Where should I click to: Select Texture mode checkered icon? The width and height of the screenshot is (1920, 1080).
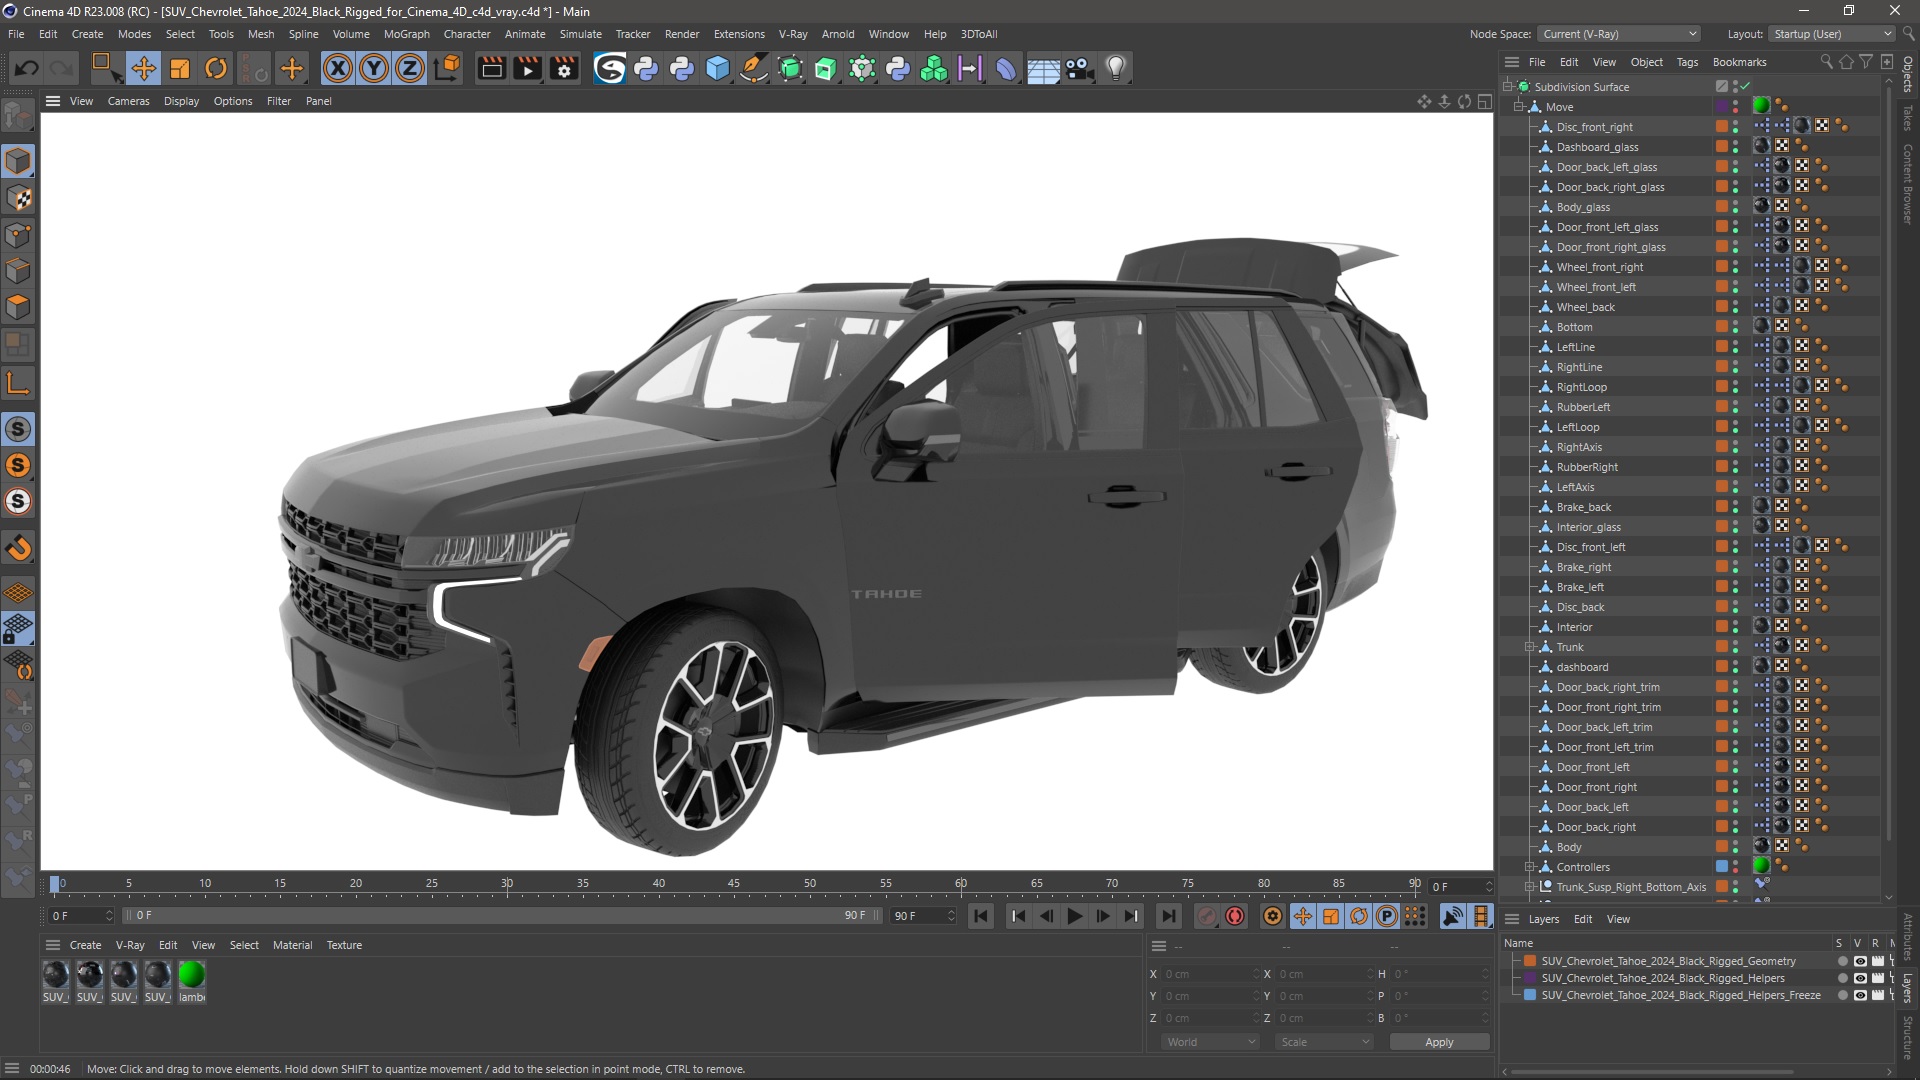(18, 198)
